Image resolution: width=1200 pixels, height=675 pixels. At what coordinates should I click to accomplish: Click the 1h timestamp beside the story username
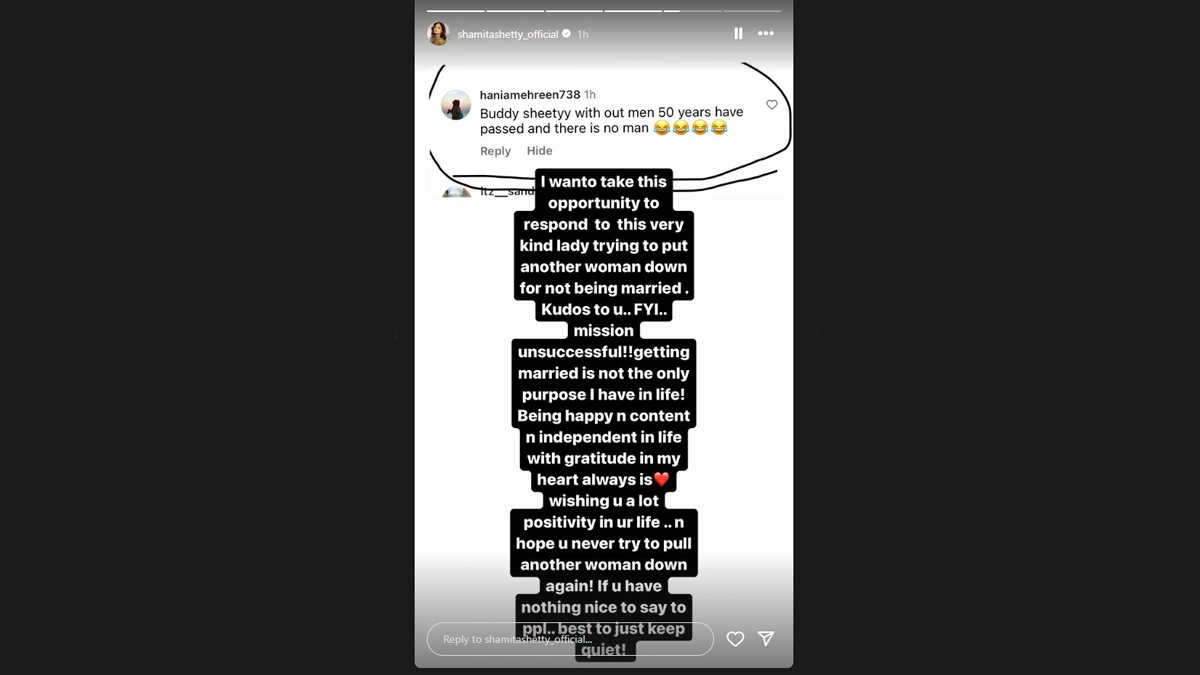(583, 34)
